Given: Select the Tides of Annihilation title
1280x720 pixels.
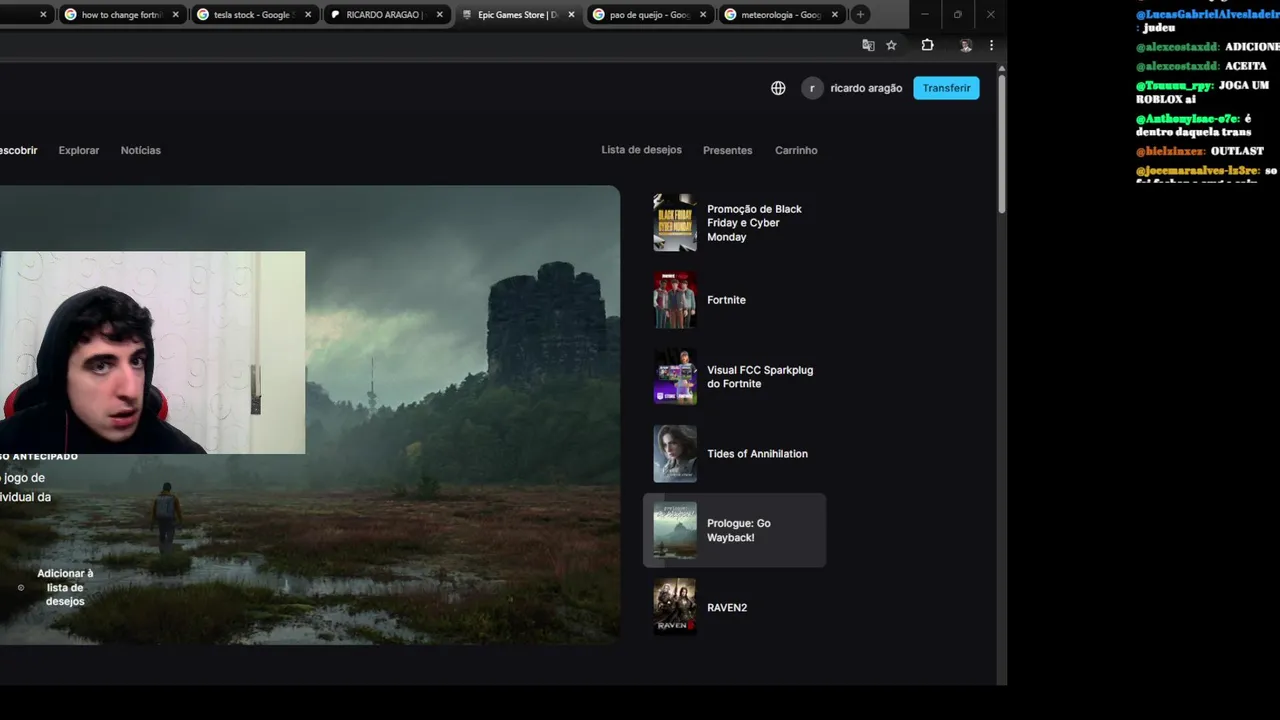Looking at the screenshot, I should coord(757,454).
